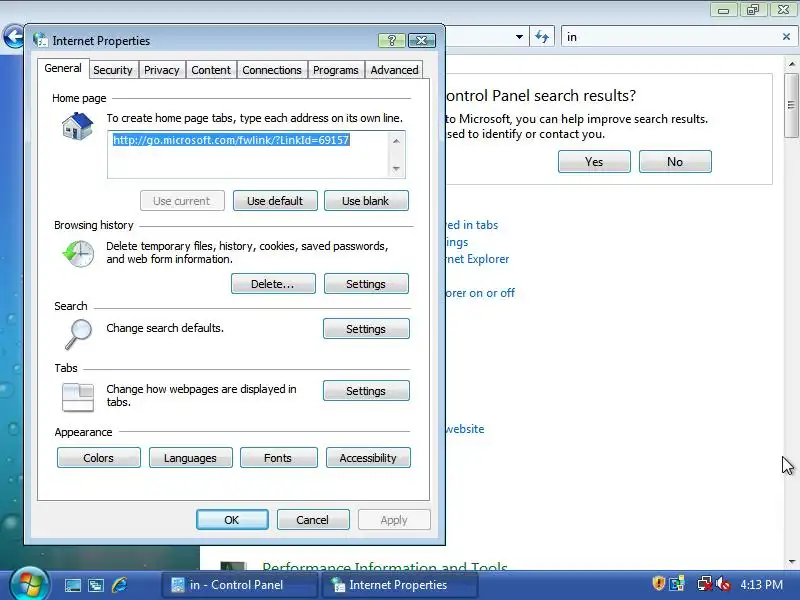The image size is (800, 600).
Task: Click the Internet Properties title bar icon
Action: (40, 40)
